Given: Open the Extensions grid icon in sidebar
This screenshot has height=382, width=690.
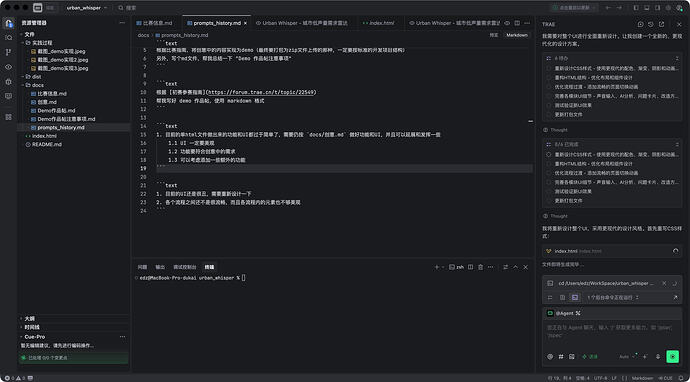Looking at the screenshot, I should click(8, 117).
